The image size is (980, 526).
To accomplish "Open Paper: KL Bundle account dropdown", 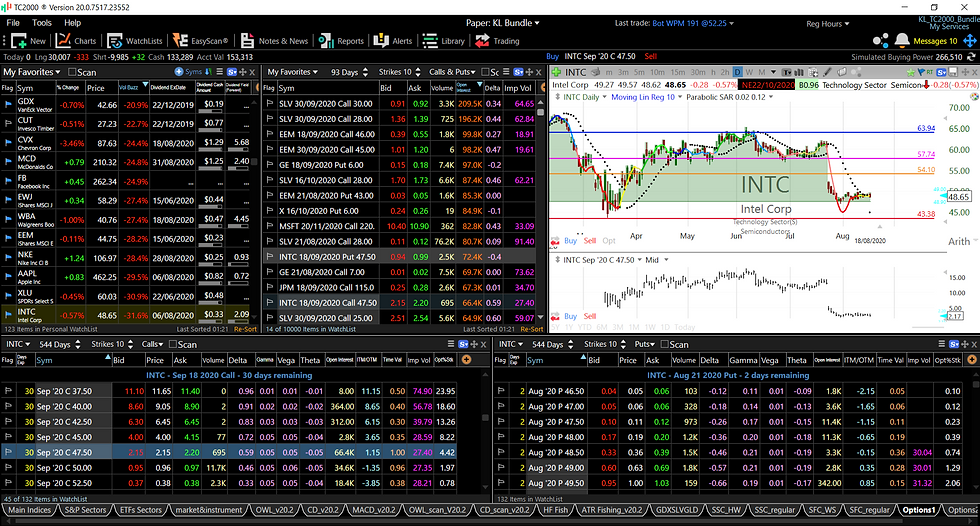I will [x=502, y=23].
